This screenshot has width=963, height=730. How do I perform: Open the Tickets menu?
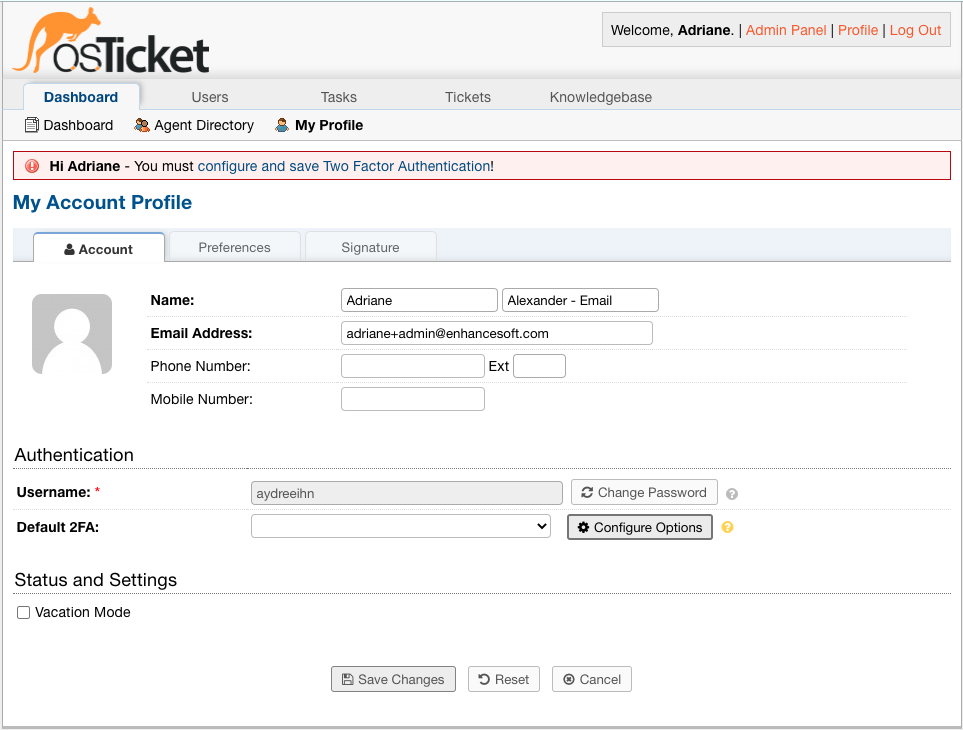pos(467,97)
